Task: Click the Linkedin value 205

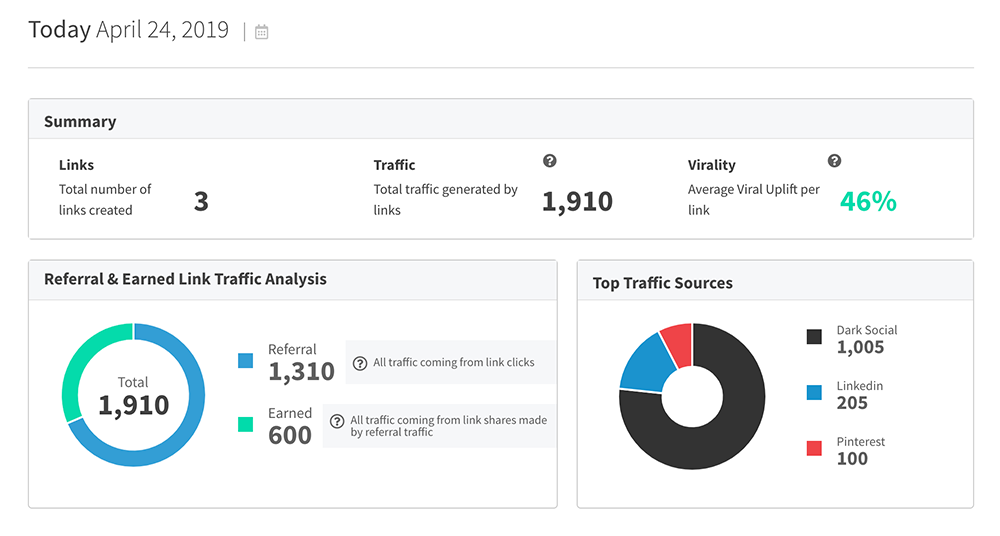Action: pos(852,403)
